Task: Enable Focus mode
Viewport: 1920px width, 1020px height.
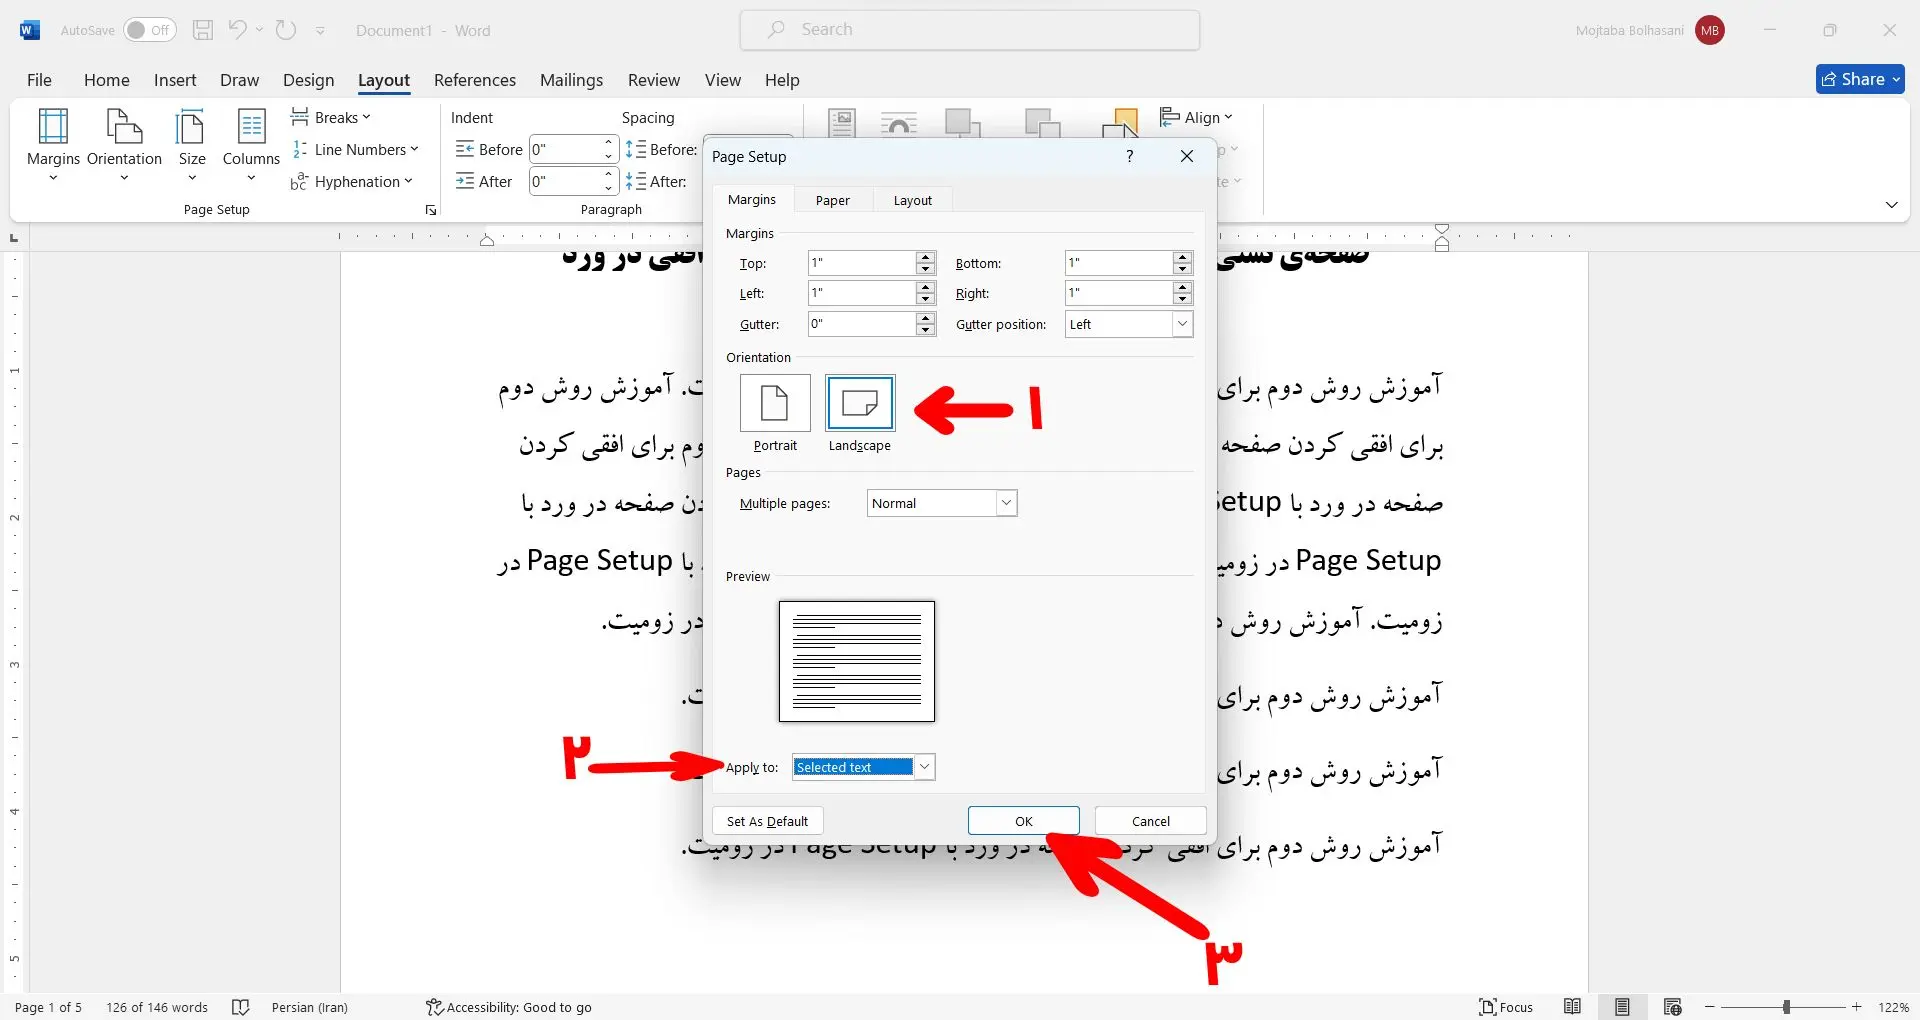Action: pos(1506,1007)
